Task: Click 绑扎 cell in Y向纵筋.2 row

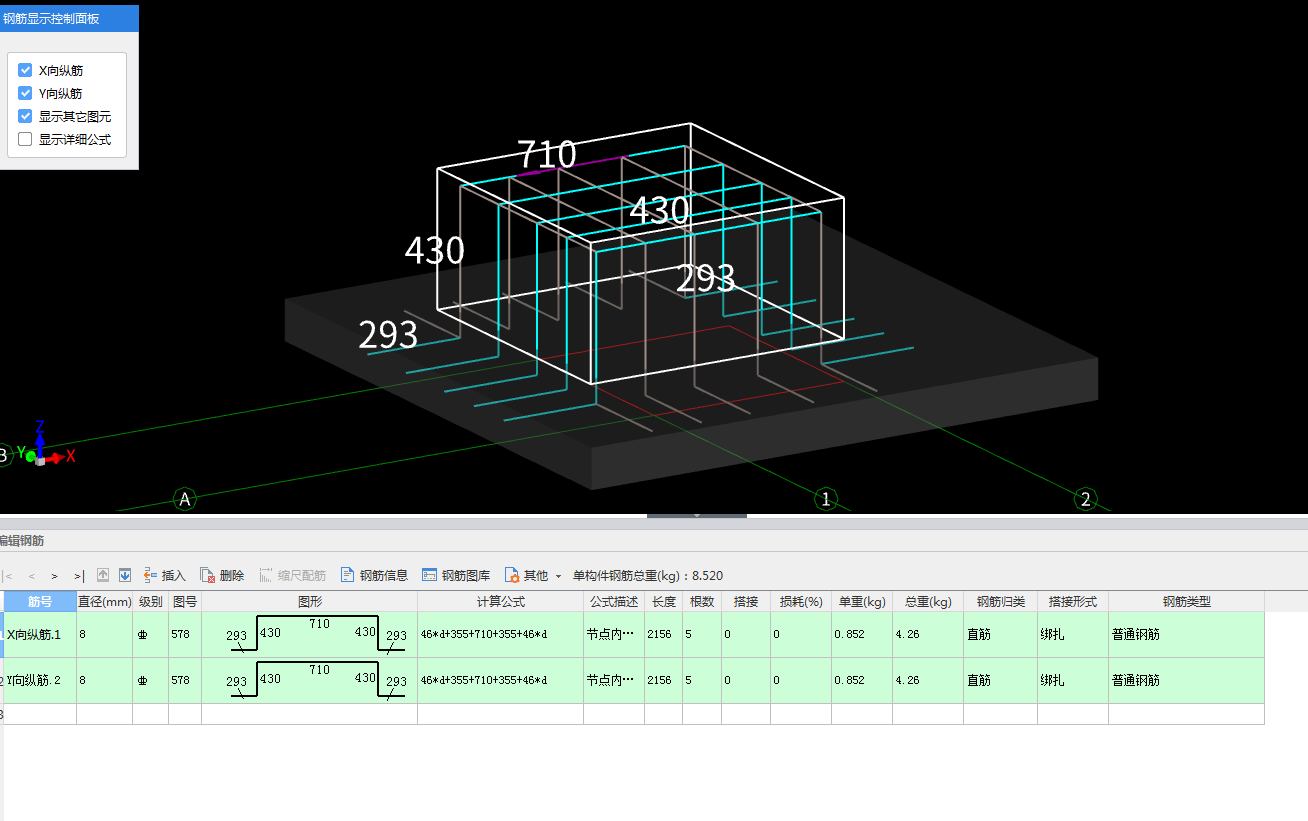Action: click(1073, 680)
